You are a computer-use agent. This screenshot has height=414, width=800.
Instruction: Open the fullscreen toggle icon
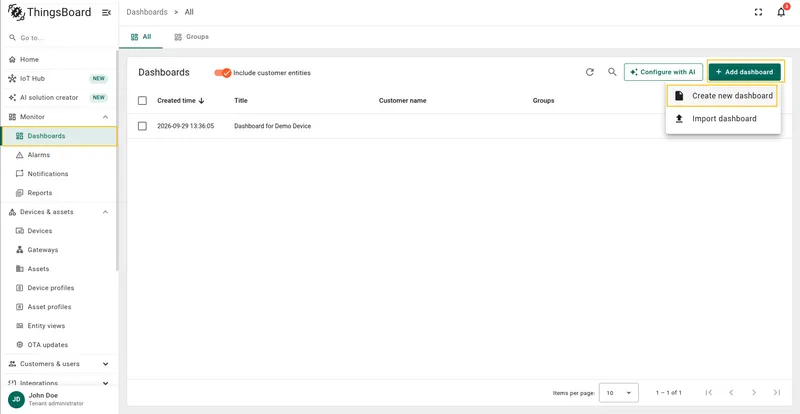tap(758, 12)
